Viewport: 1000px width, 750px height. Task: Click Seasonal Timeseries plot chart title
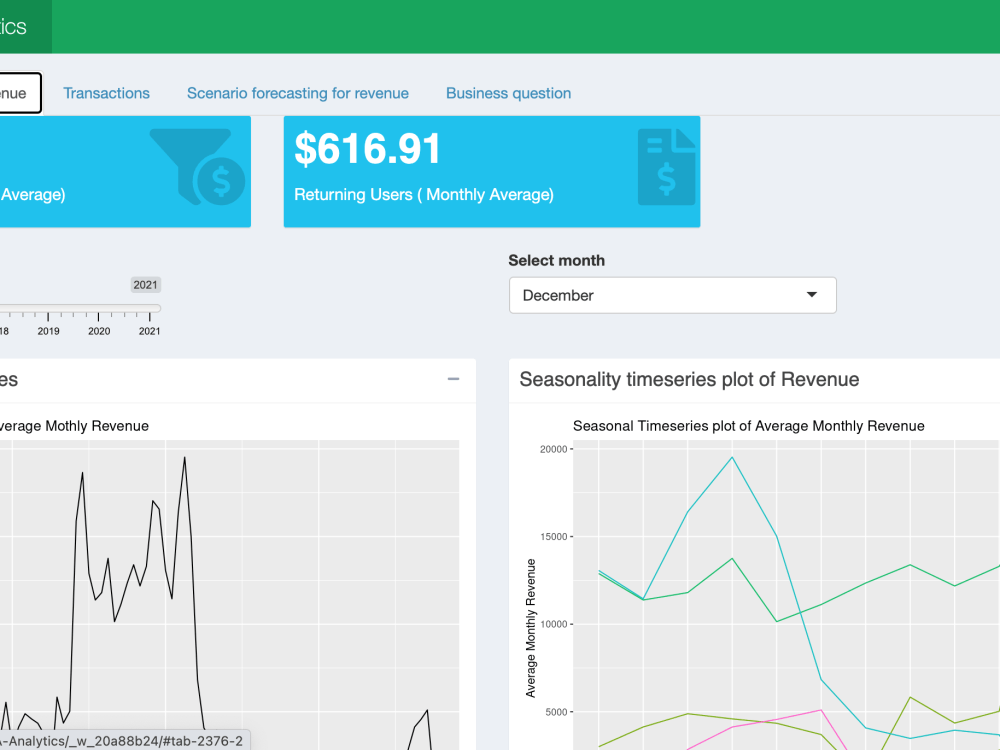(749, 426)
